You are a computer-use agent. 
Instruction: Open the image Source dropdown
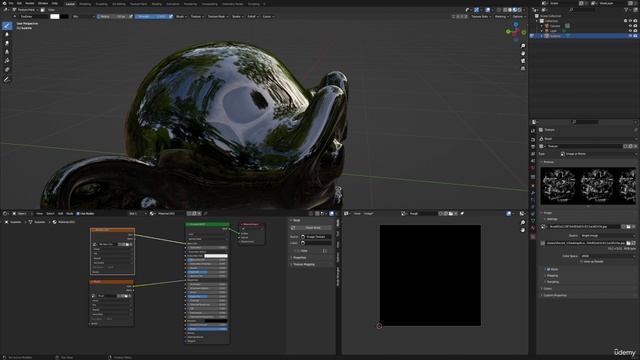(x=607, y=236)
